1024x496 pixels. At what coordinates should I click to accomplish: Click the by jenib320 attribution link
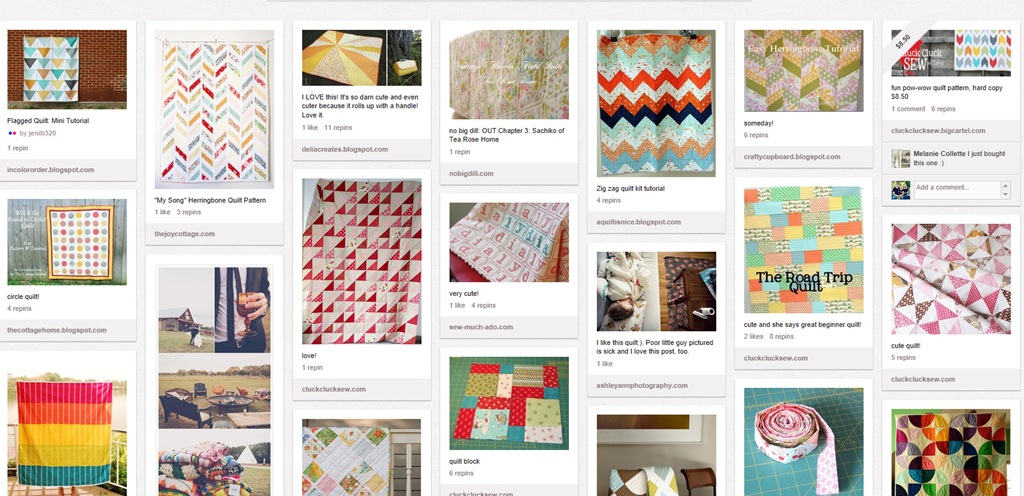click(x=39, y=133)
